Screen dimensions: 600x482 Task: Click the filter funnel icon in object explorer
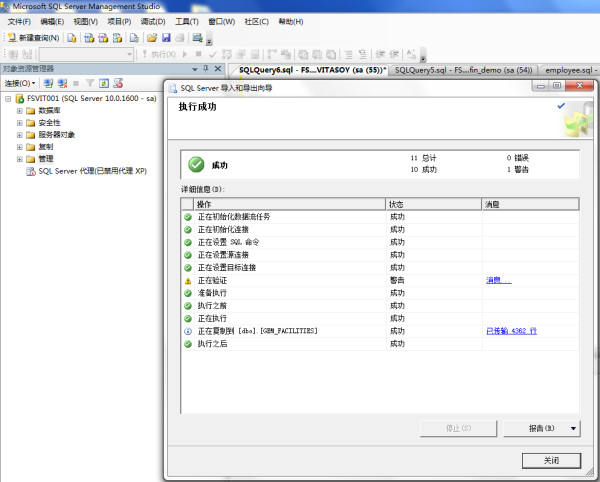pos(90,83)
